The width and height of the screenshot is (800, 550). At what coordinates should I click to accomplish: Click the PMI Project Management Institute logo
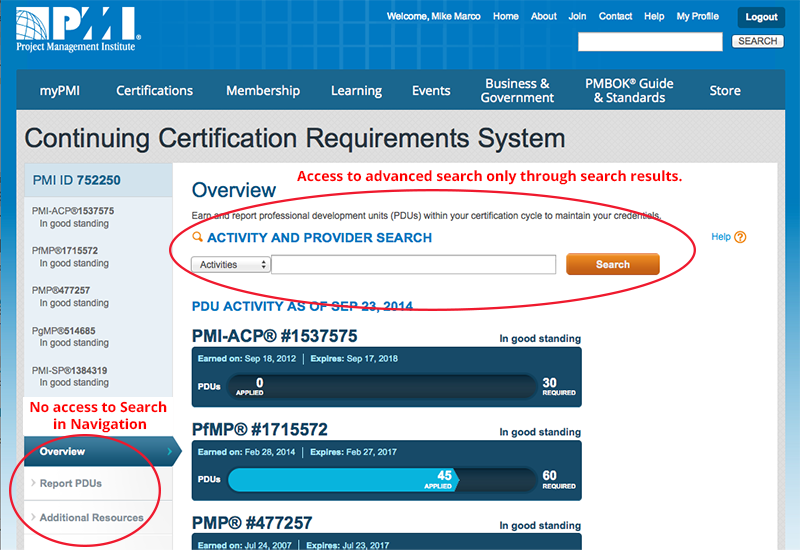click(x=78, y=30)
